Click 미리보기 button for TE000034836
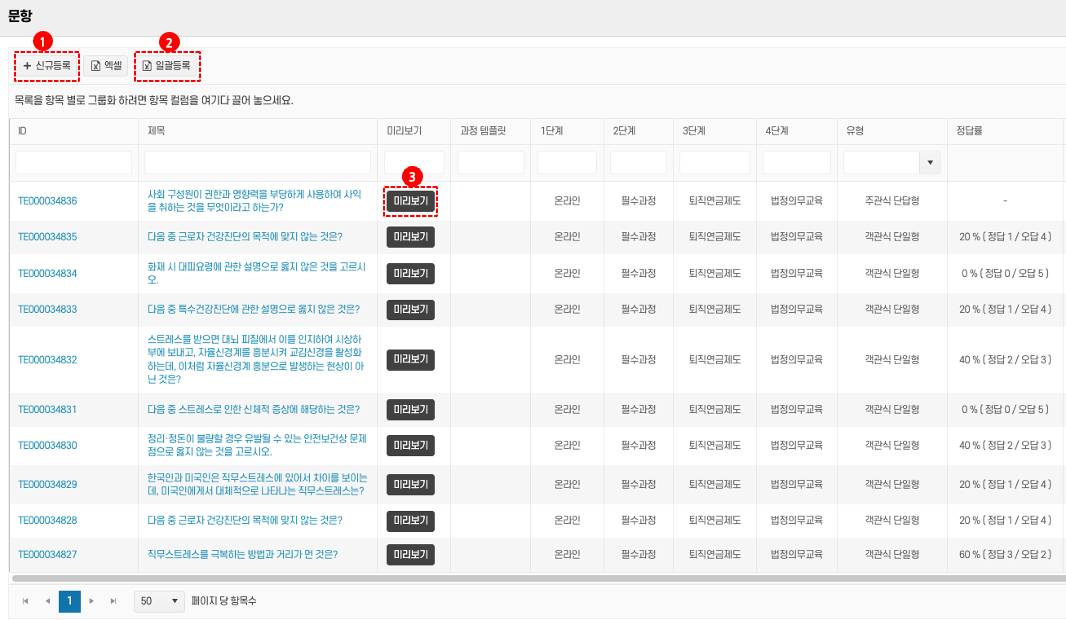The height and width of the screenshot is (620, 1066). click(x=411, y=201)
